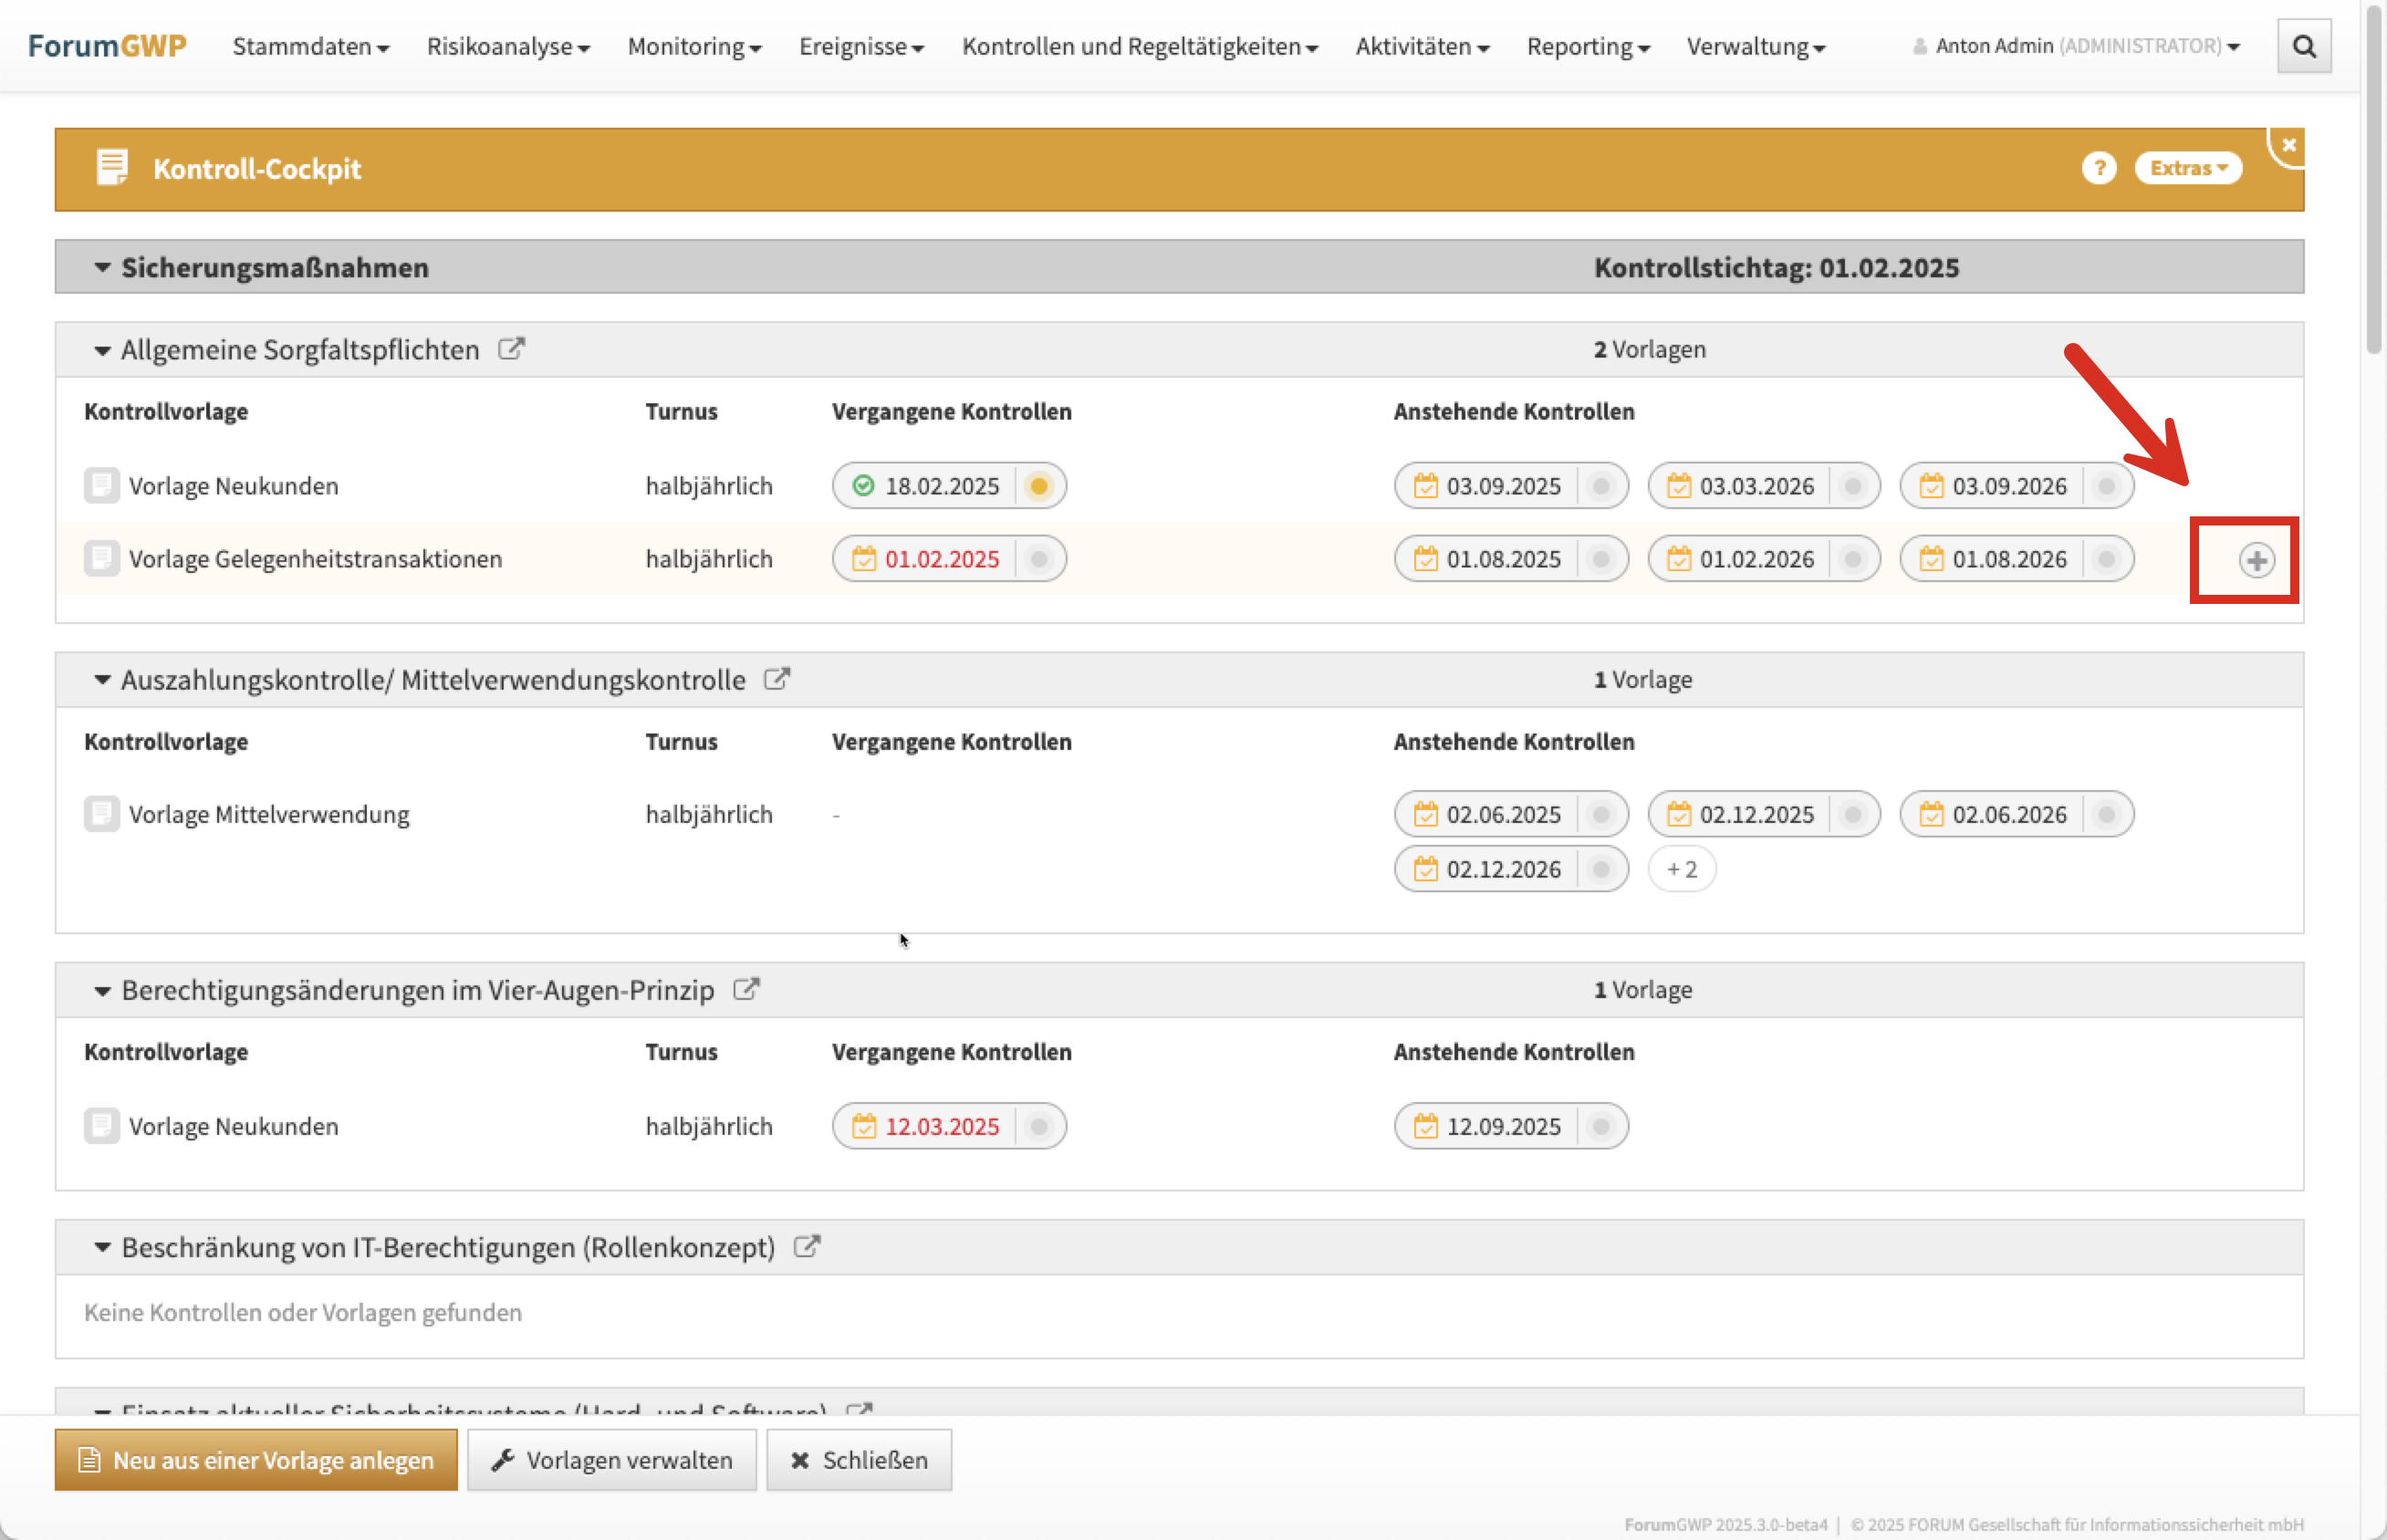This screenshot has width=2387, height=1540.
Task: Open the Reporting menu
Action: tap(1587, 46)
